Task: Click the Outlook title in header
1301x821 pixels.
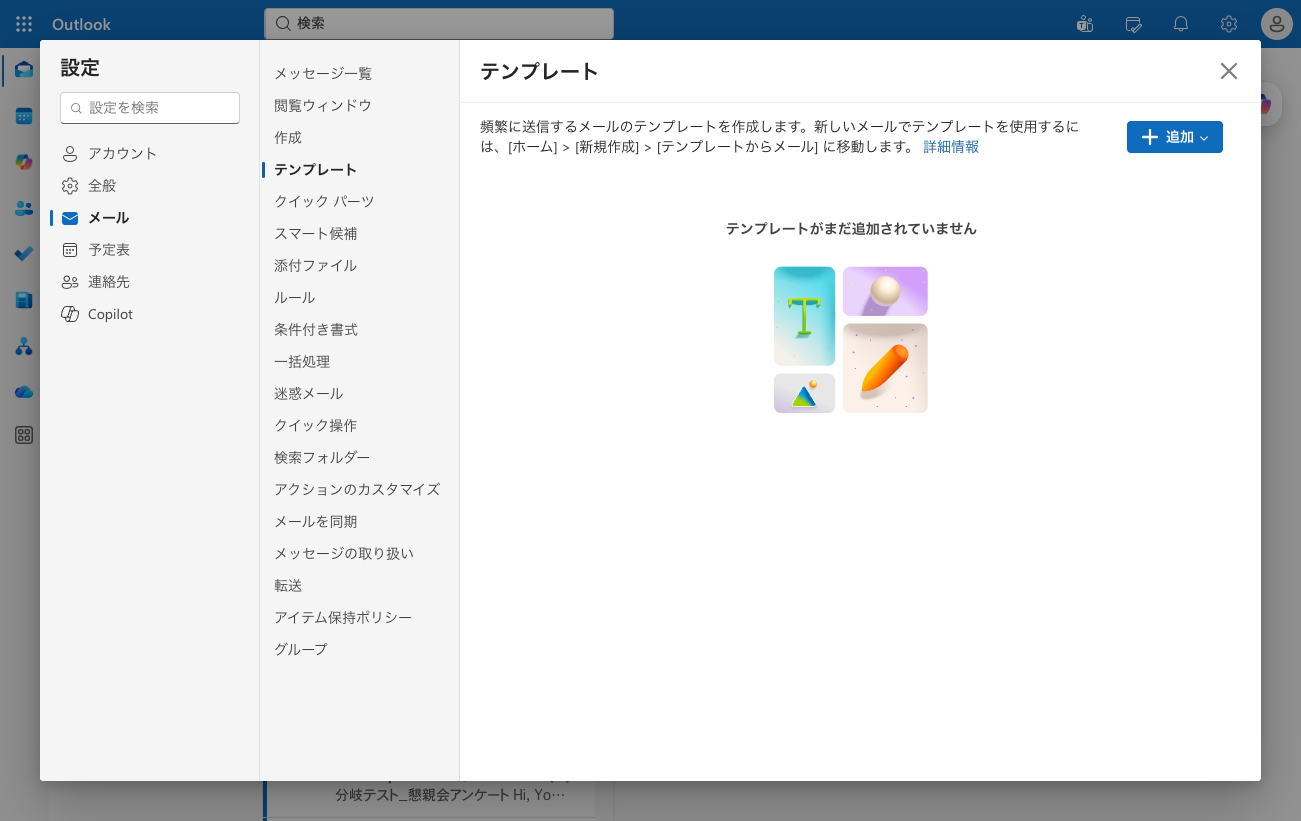Action: tap(81, 24)
